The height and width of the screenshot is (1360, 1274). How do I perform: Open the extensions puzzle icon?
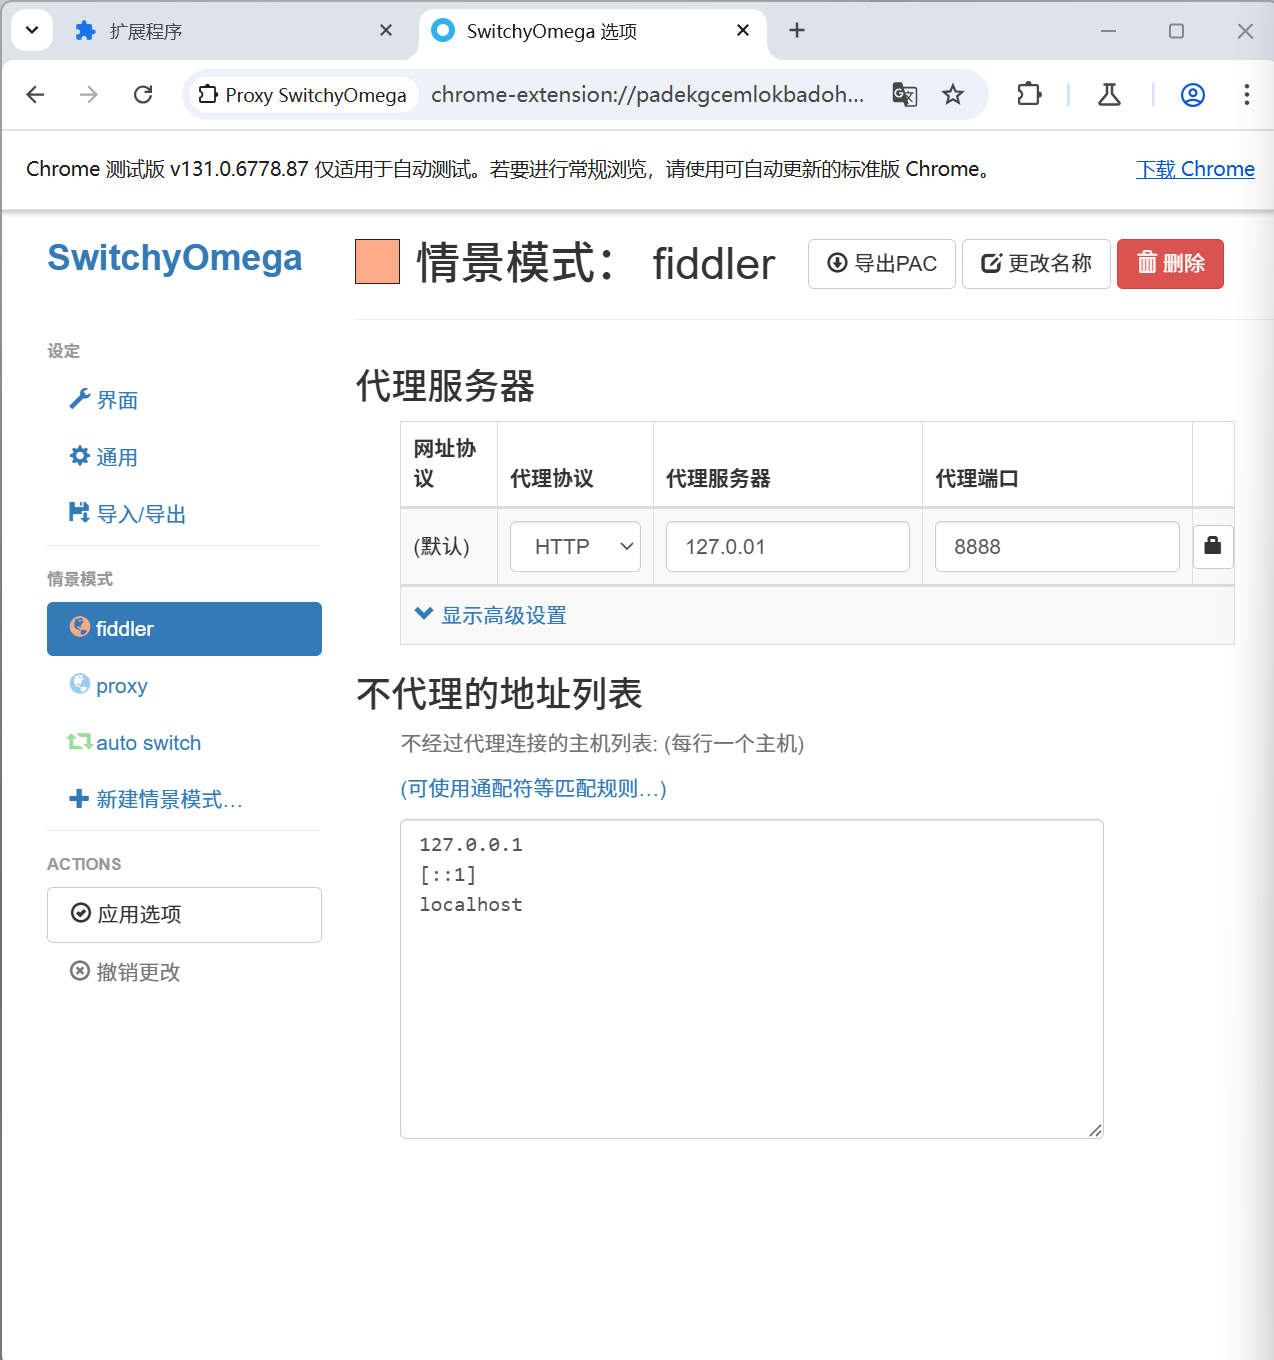pyautogui.click(x=1029, y=95)
